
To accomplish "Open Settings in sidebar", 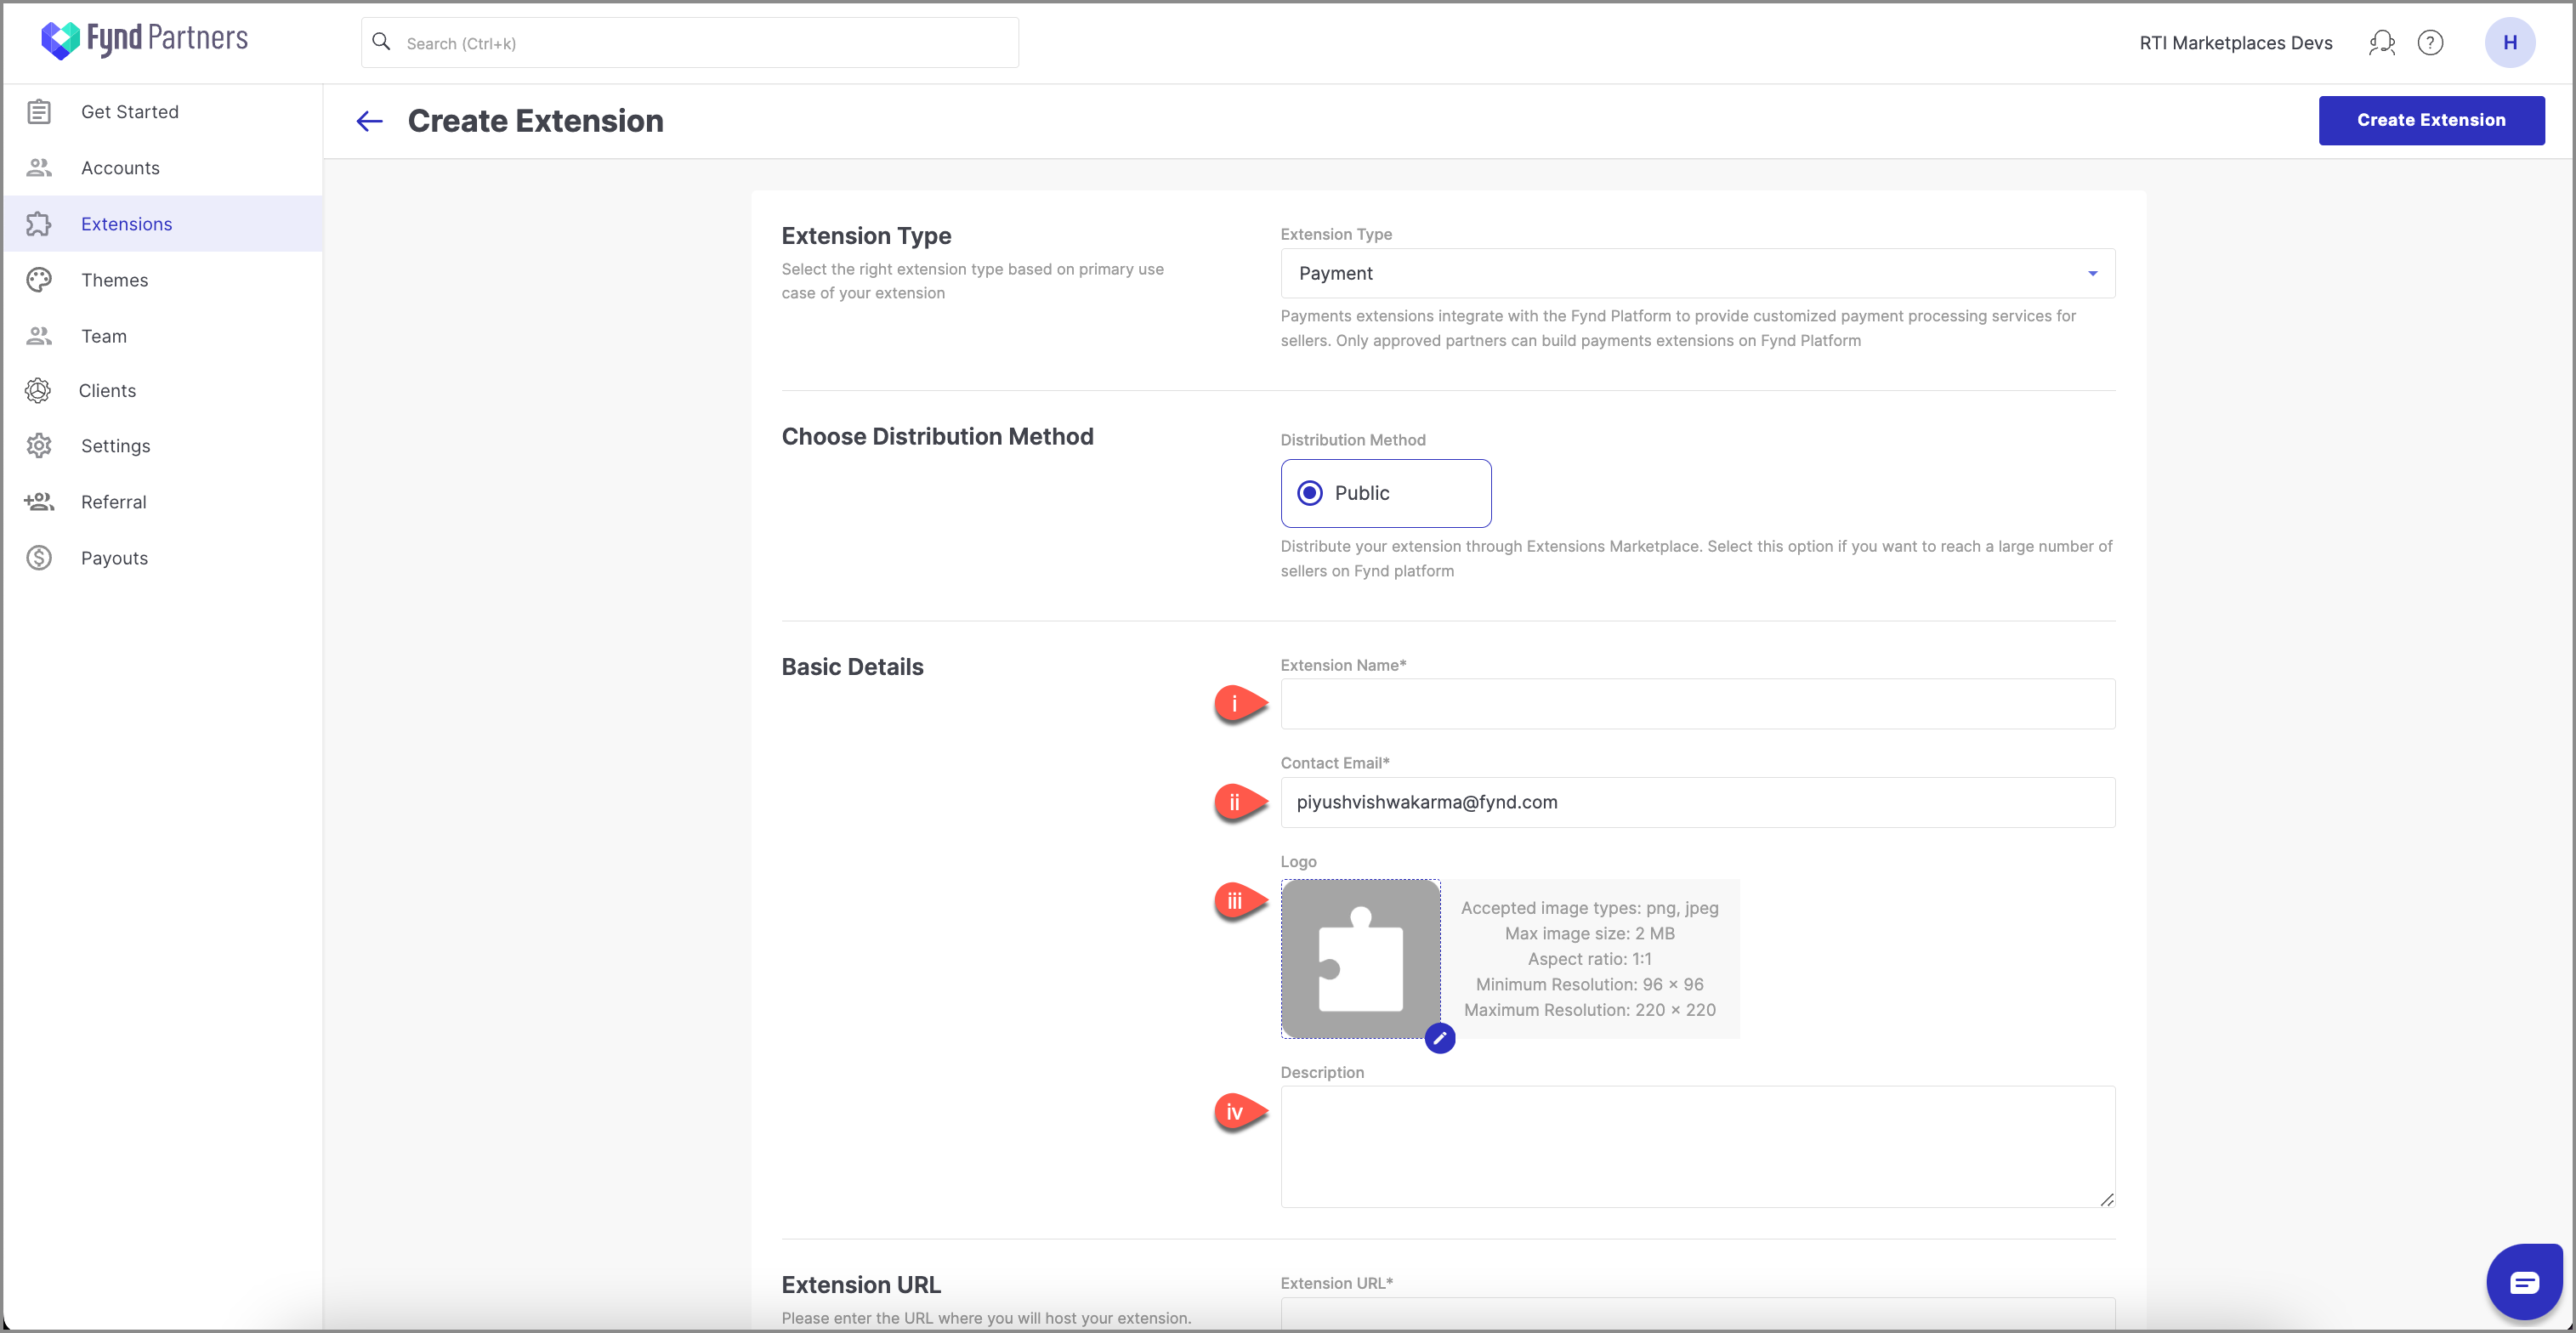I will pyautogui.click(x=162, y=446).
